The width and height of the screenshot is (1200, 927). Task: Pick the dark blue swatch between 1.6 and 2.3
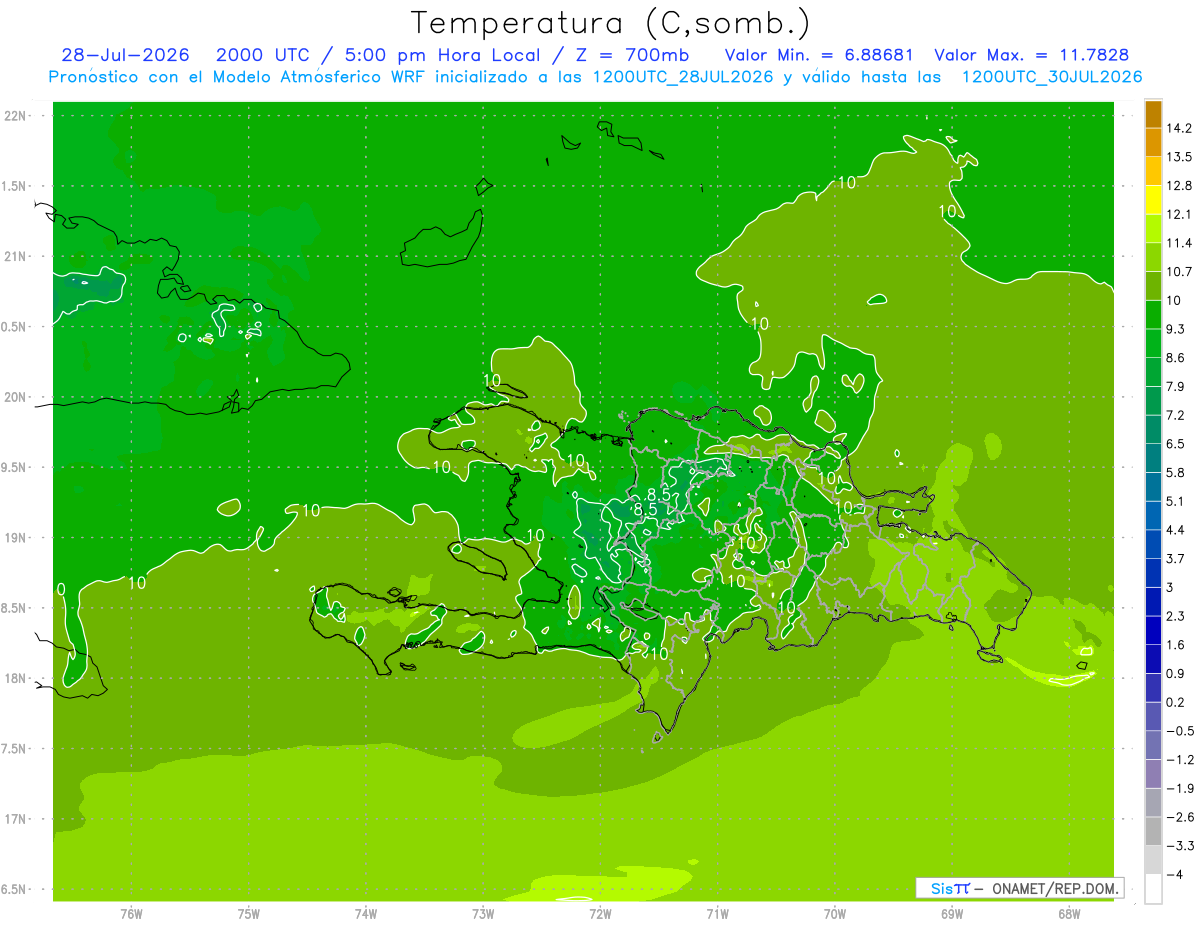[x=1154, y=630]
